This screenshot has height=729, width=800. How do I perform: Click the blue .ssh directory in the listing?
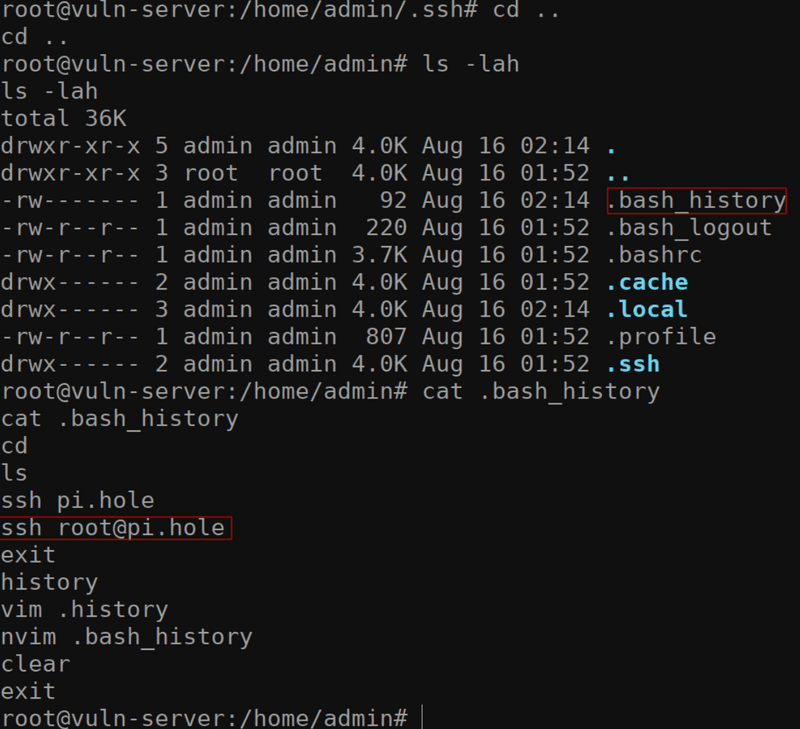pyautogui.click(x=633, y=363)
